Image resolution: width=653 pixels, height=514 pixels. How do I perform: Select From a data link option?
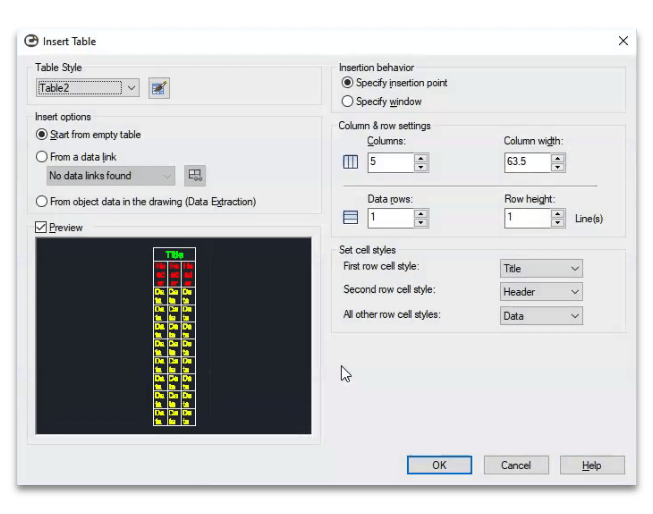76,157
